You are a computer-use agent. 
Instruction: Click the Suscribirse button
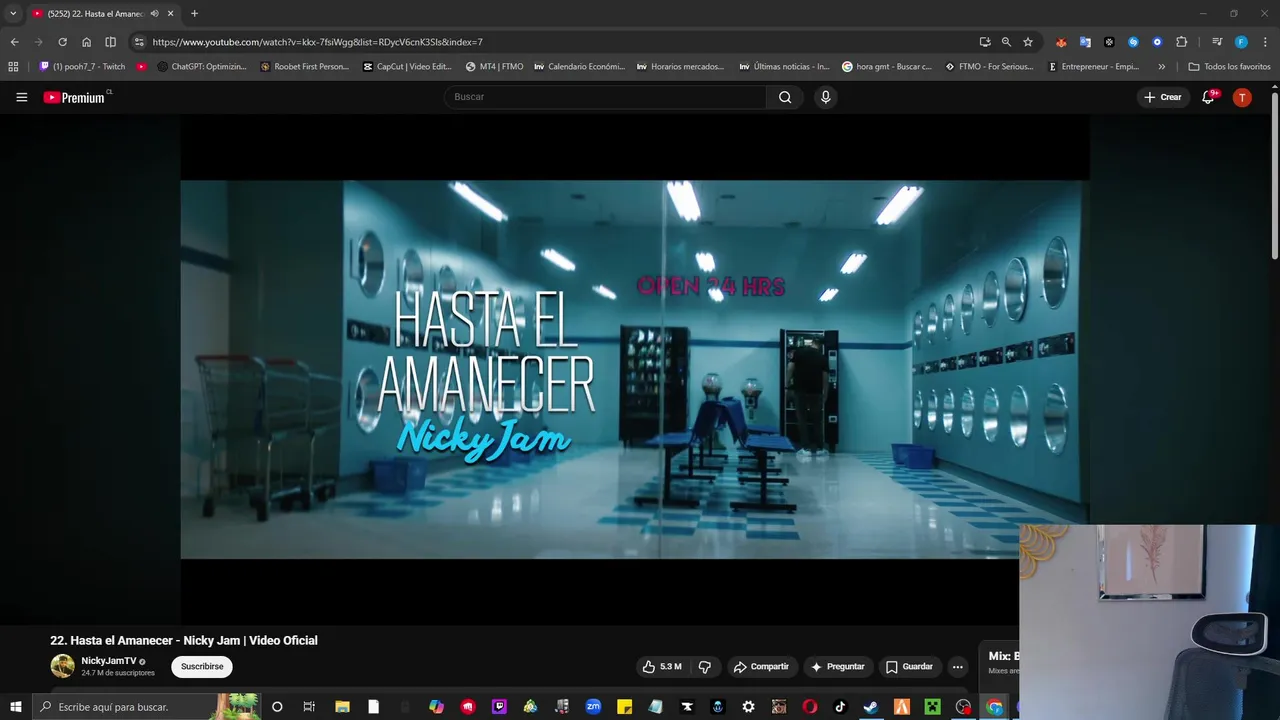[x=202, y=667]
